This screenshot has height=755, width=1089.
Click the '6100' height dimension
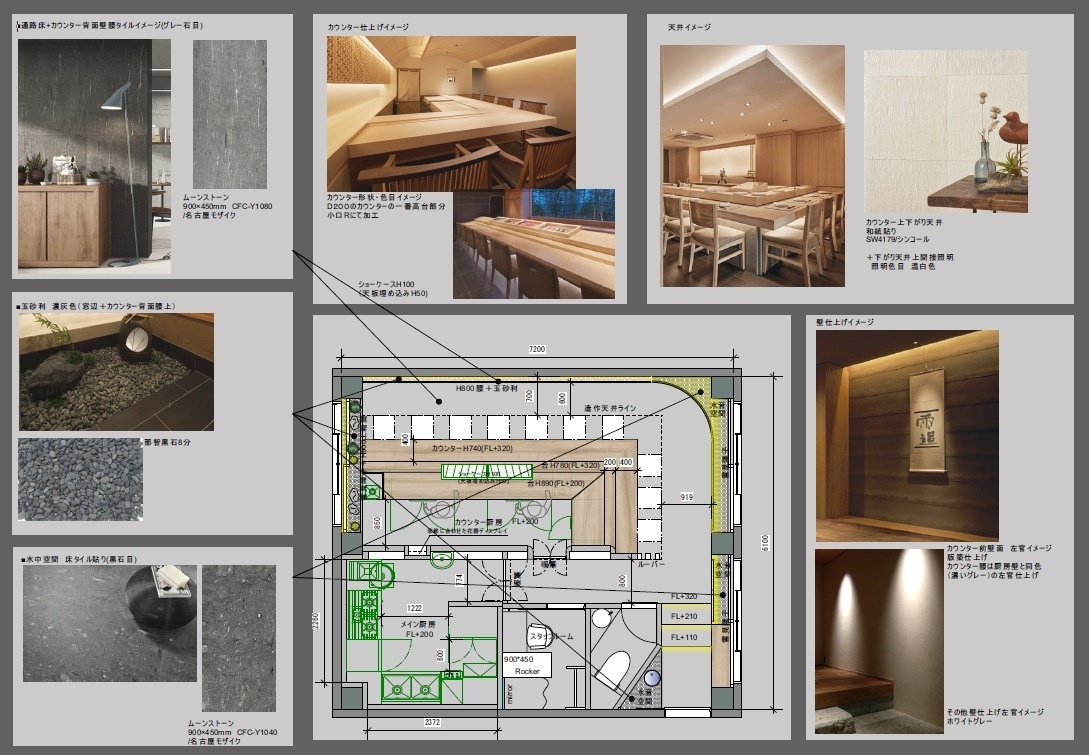(x=765, y=543)
